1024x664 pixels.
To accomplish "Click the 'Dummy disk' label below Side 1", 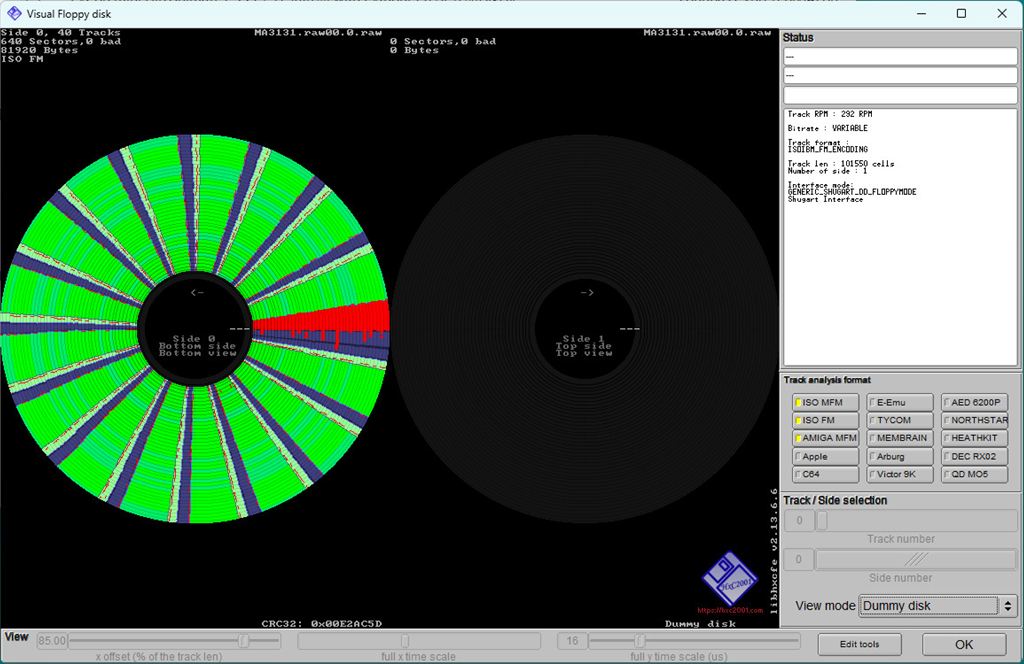I will coord(700,624).
